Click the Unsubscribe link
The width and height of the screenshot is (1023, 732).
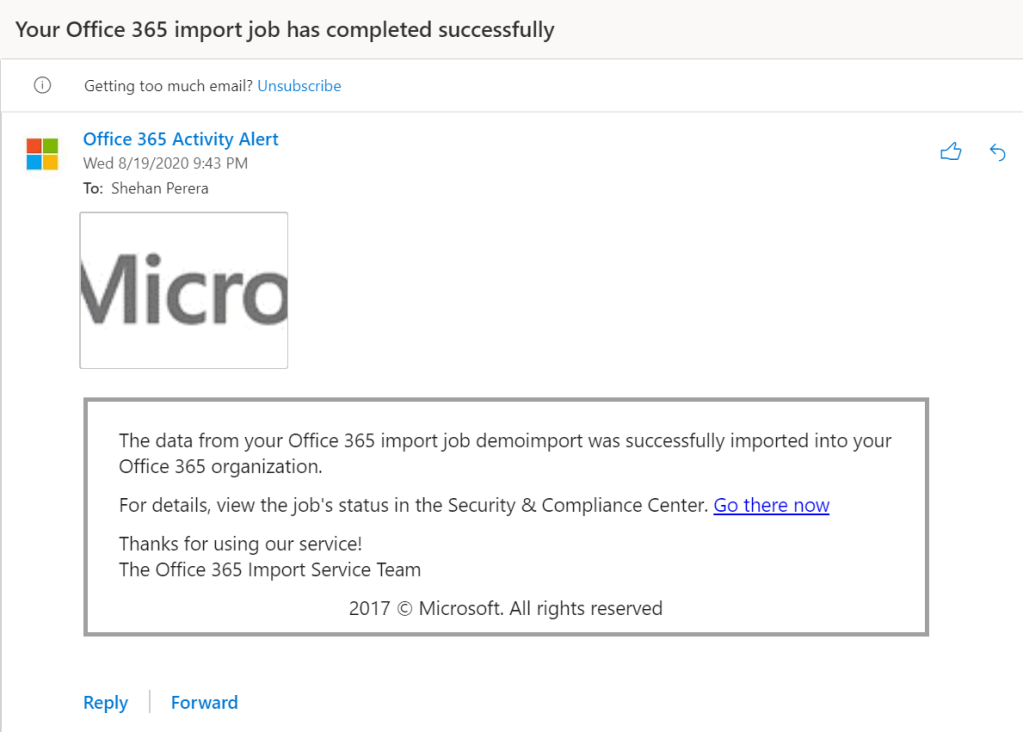tap(299, 86)
